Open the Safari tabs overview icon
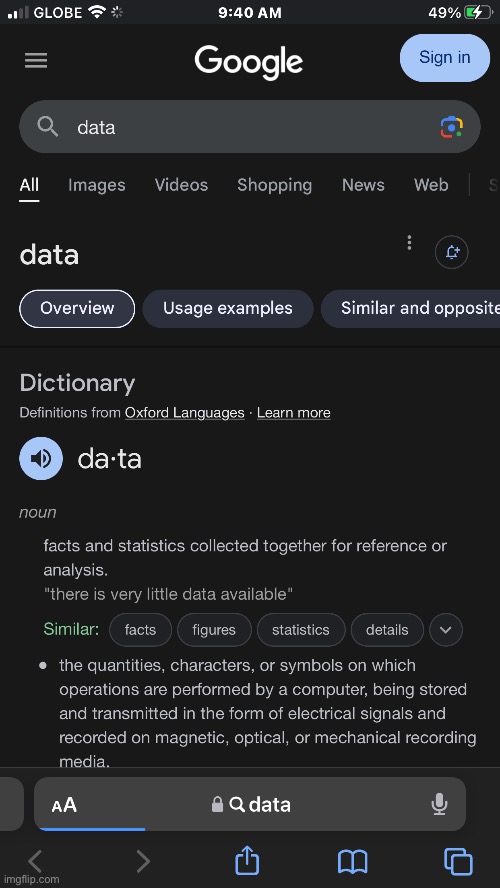500x888 pixels. [458, 861]
